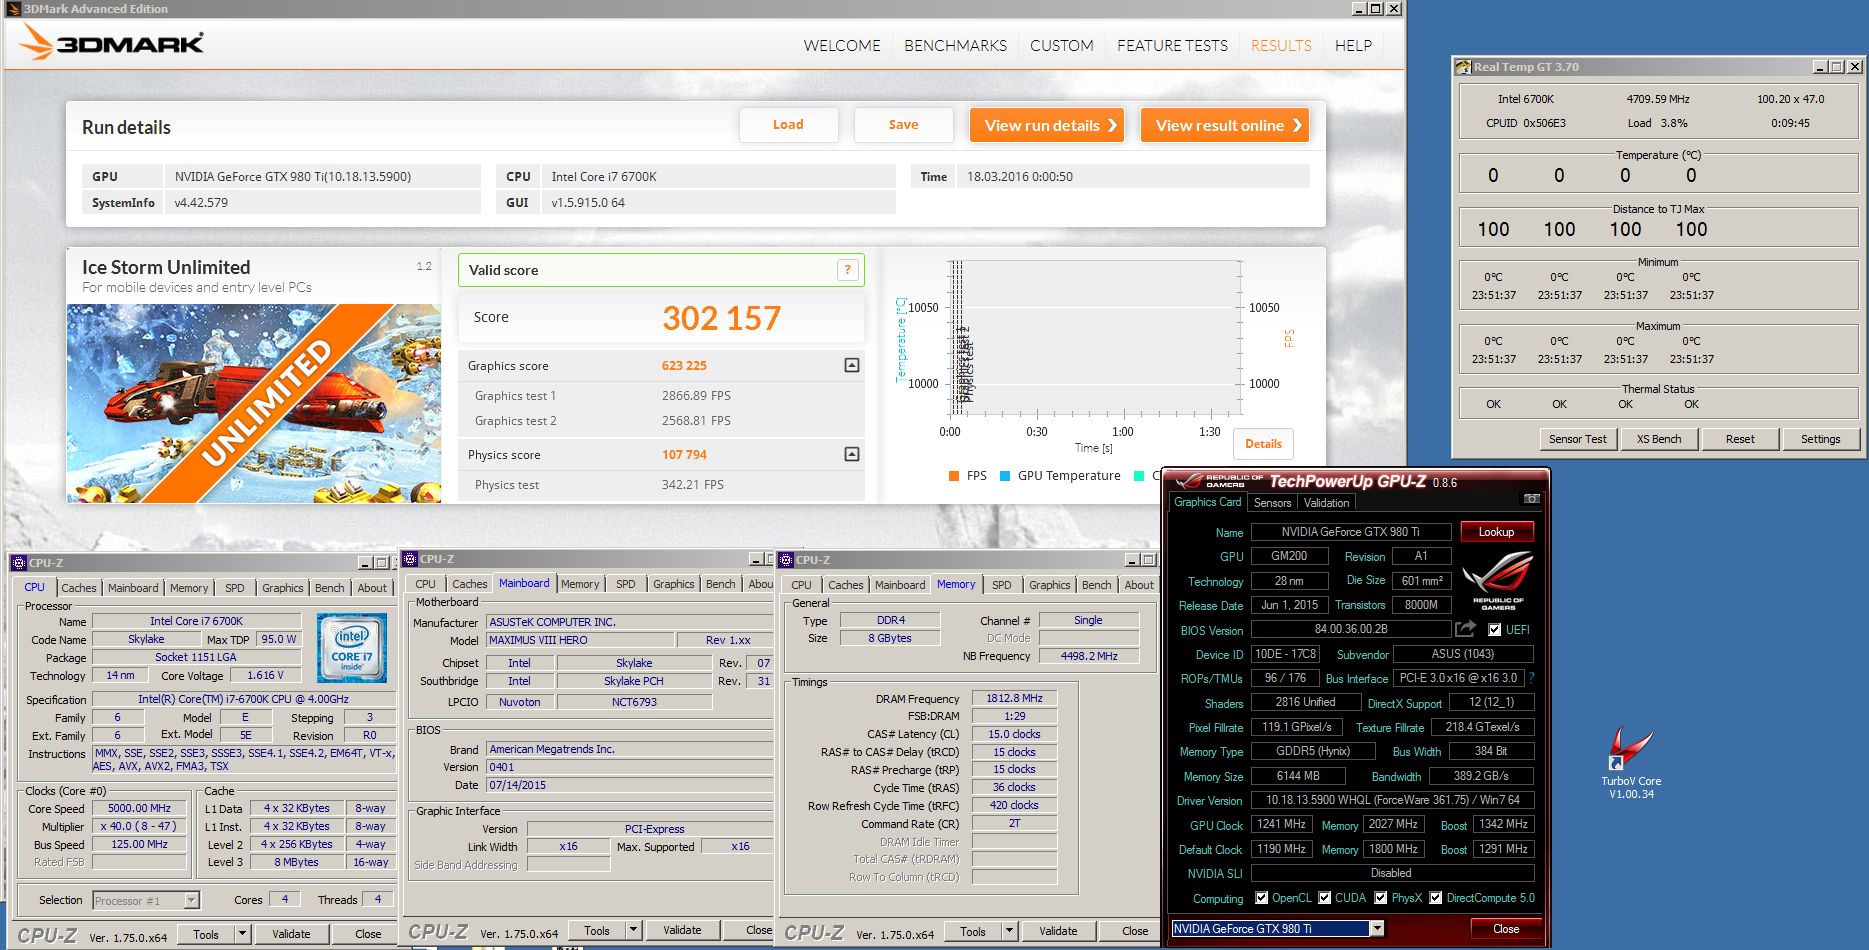Click the Details button under the chart

click(x=1263, y=444)
